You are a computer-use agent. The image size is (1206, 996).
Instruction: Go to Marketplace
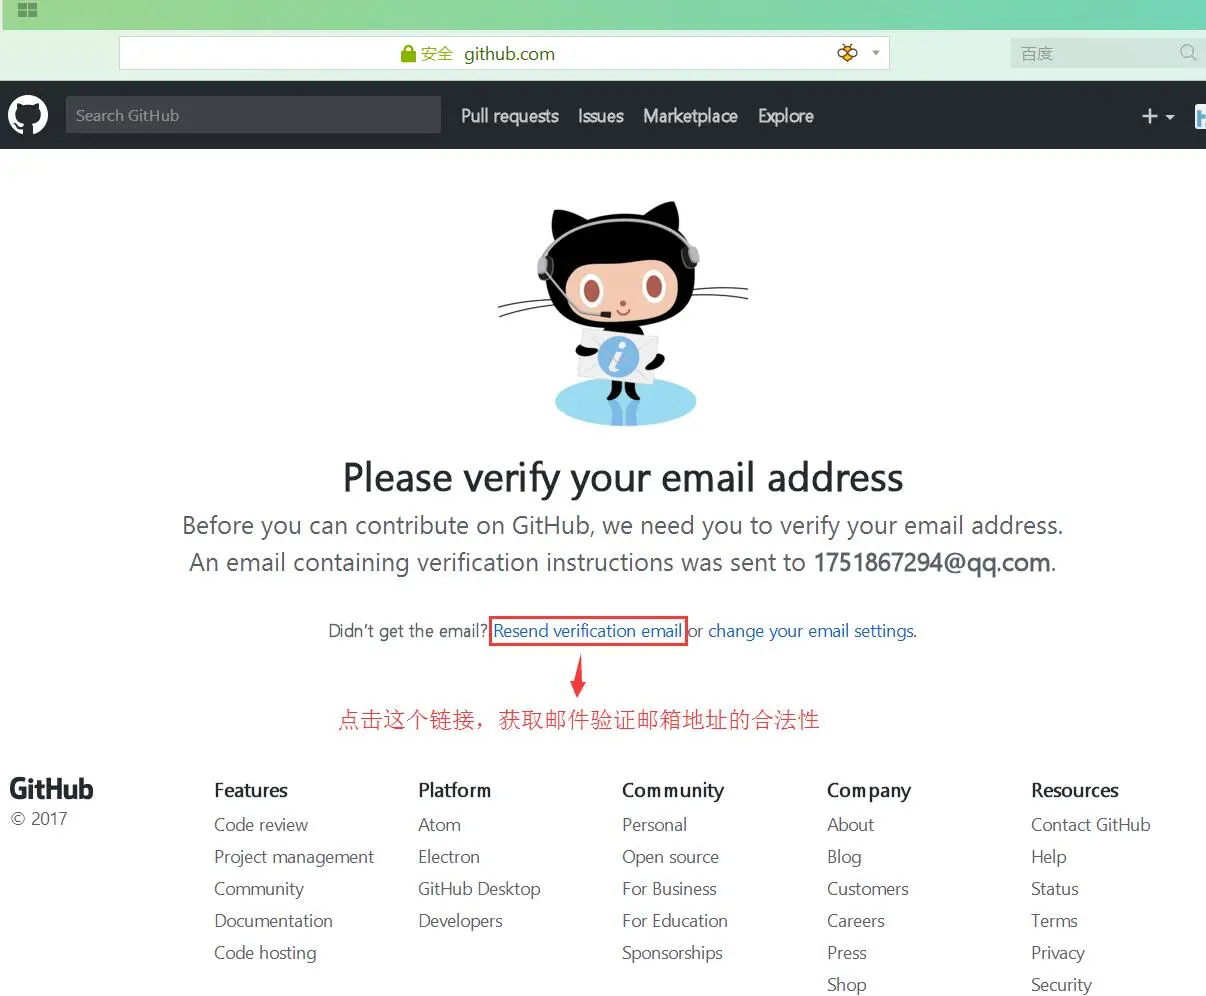click(x=691, y=116)
